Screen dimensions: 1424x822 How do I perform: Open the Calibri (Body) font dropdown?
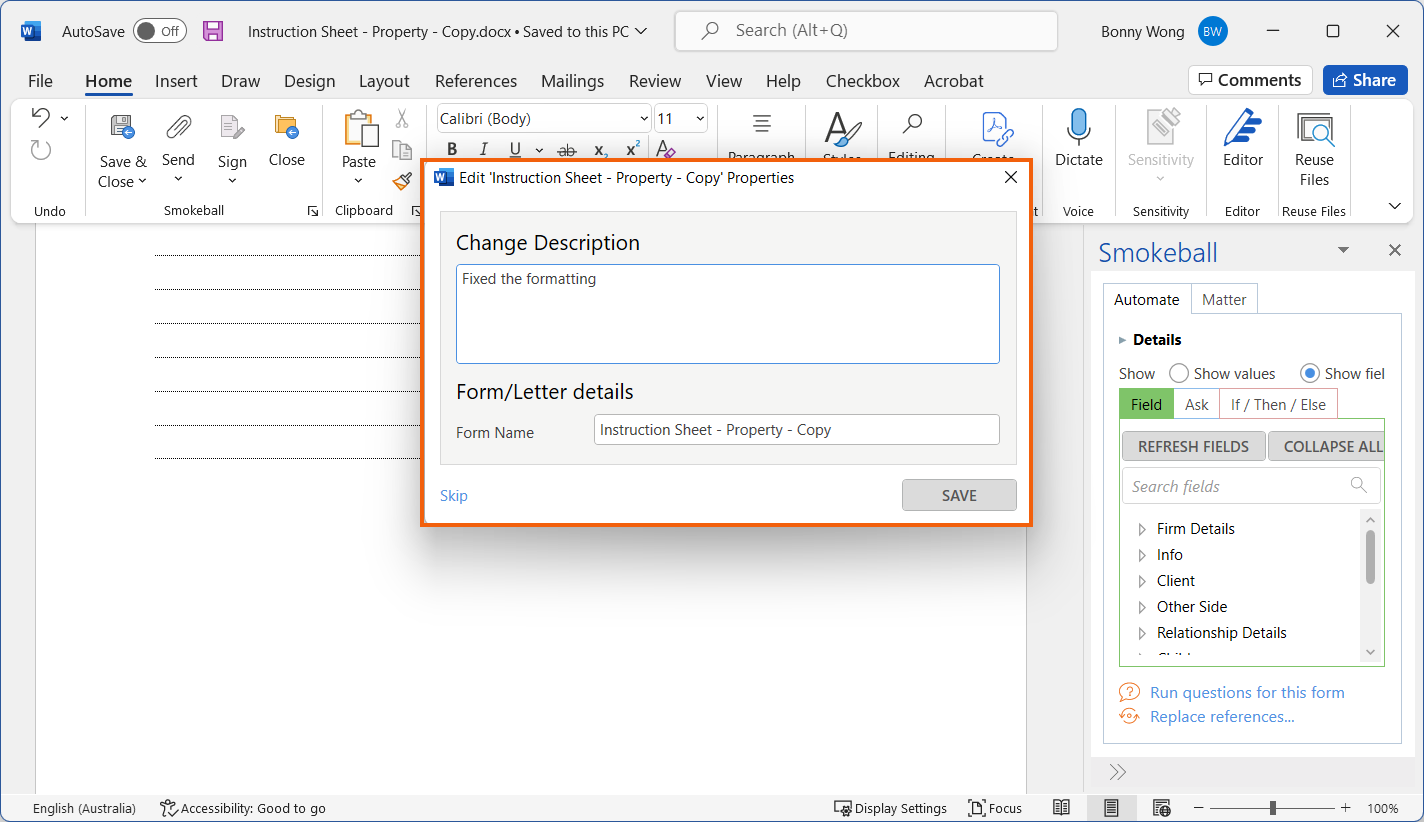click(x=643, y=119)
